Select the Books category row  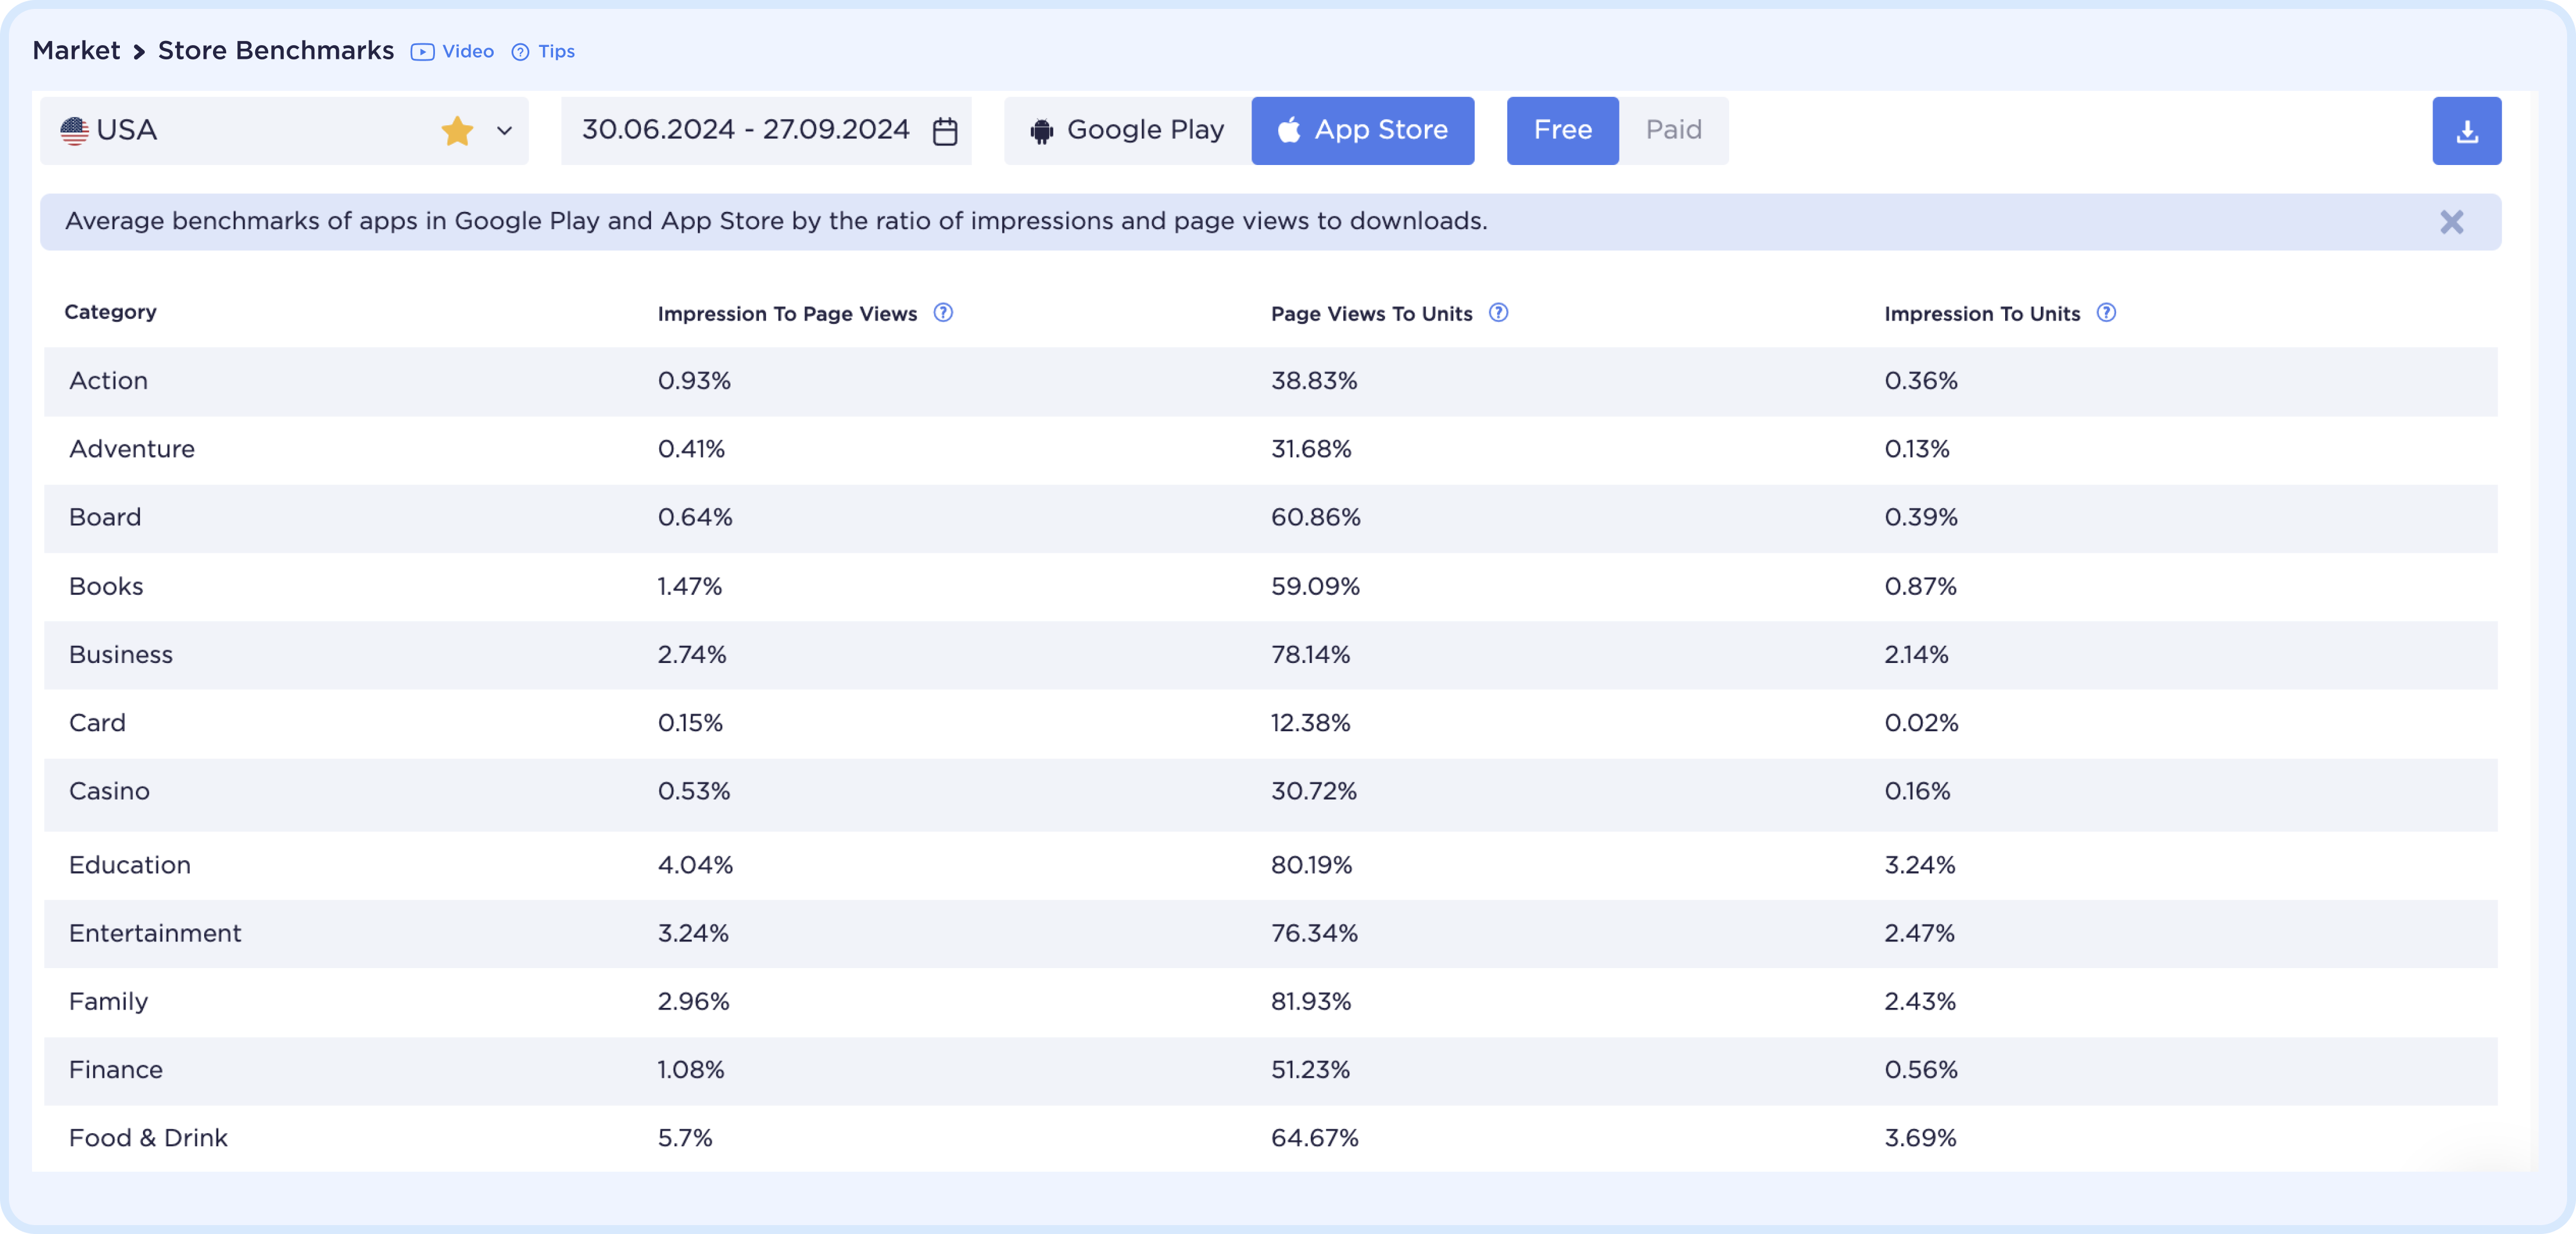pyautogui.click(x=1270, y=586)
